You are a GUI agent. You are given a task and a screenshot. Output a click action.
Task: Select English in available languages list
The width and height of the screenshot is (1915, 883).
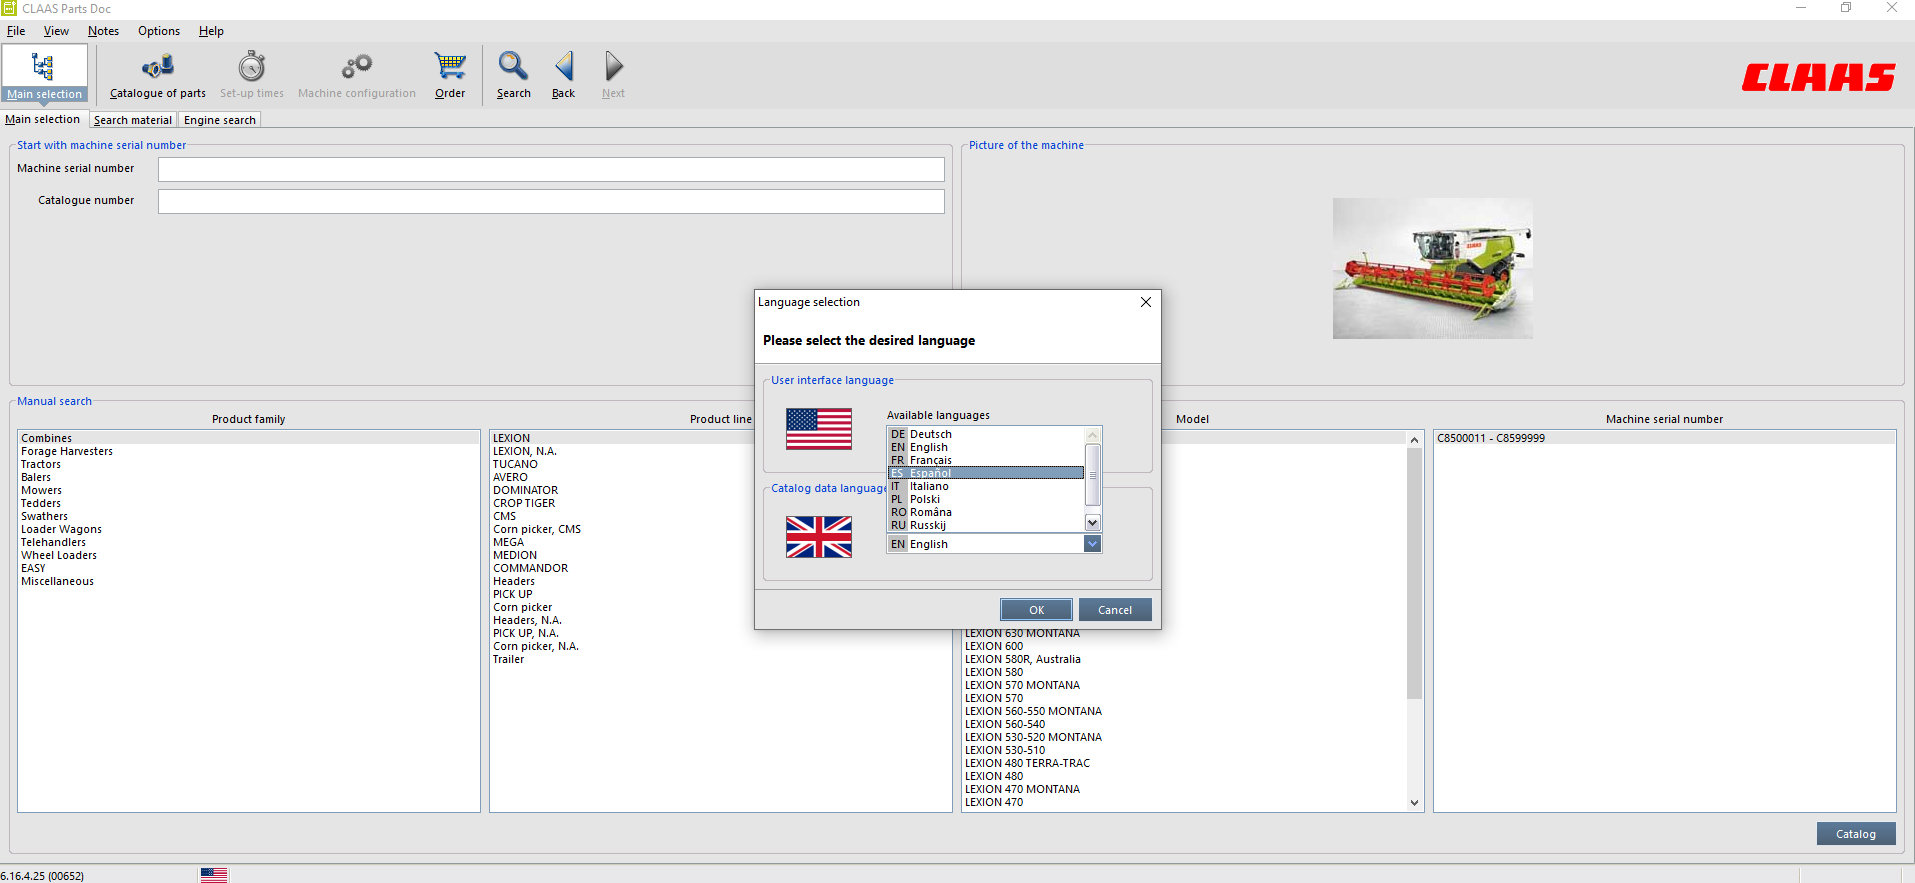(986, 447)
